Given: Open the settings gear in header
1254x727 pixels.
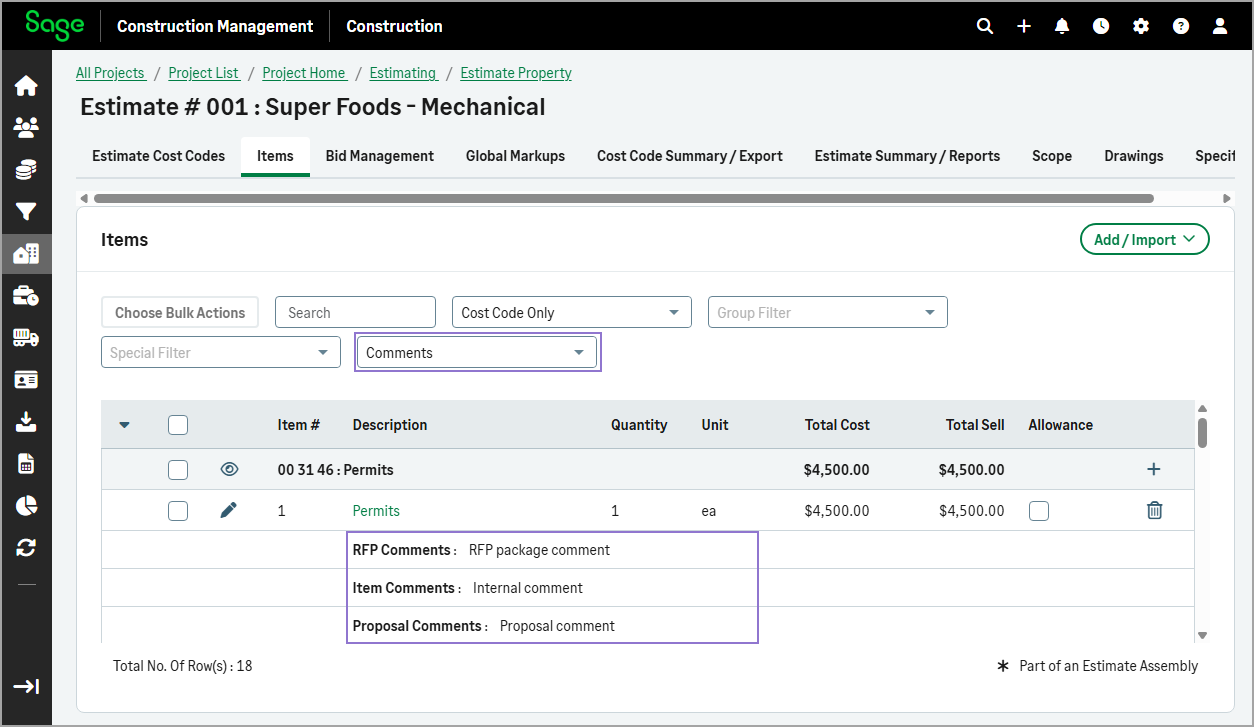Looking at the screenshot, I should [x=1141, y=27].
